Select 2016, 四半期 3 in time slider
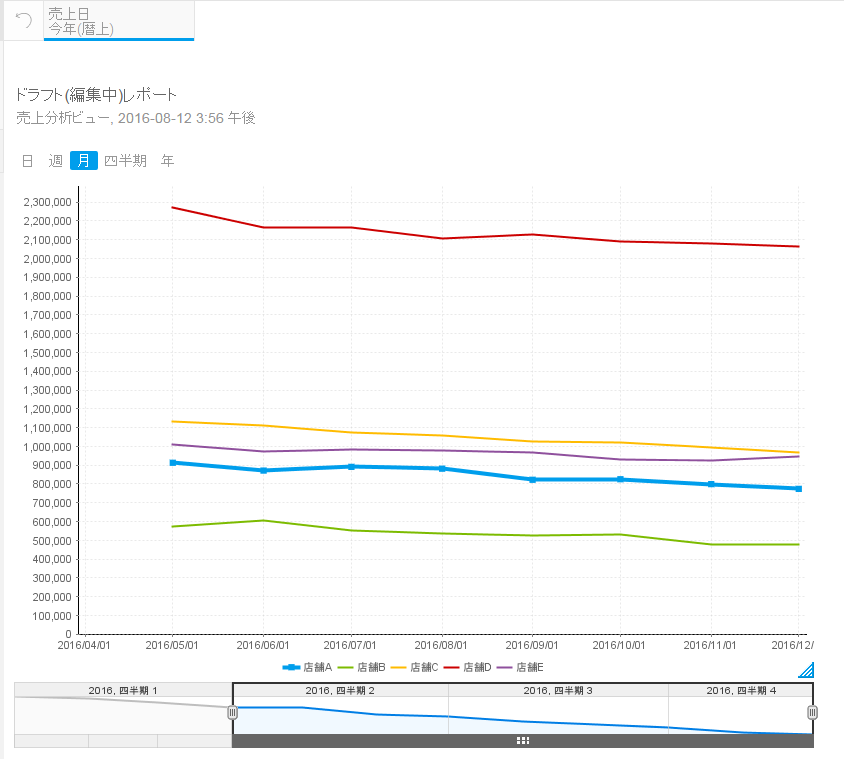The height and width of the screenshot is (759, 844). click(x=558, y=691)
